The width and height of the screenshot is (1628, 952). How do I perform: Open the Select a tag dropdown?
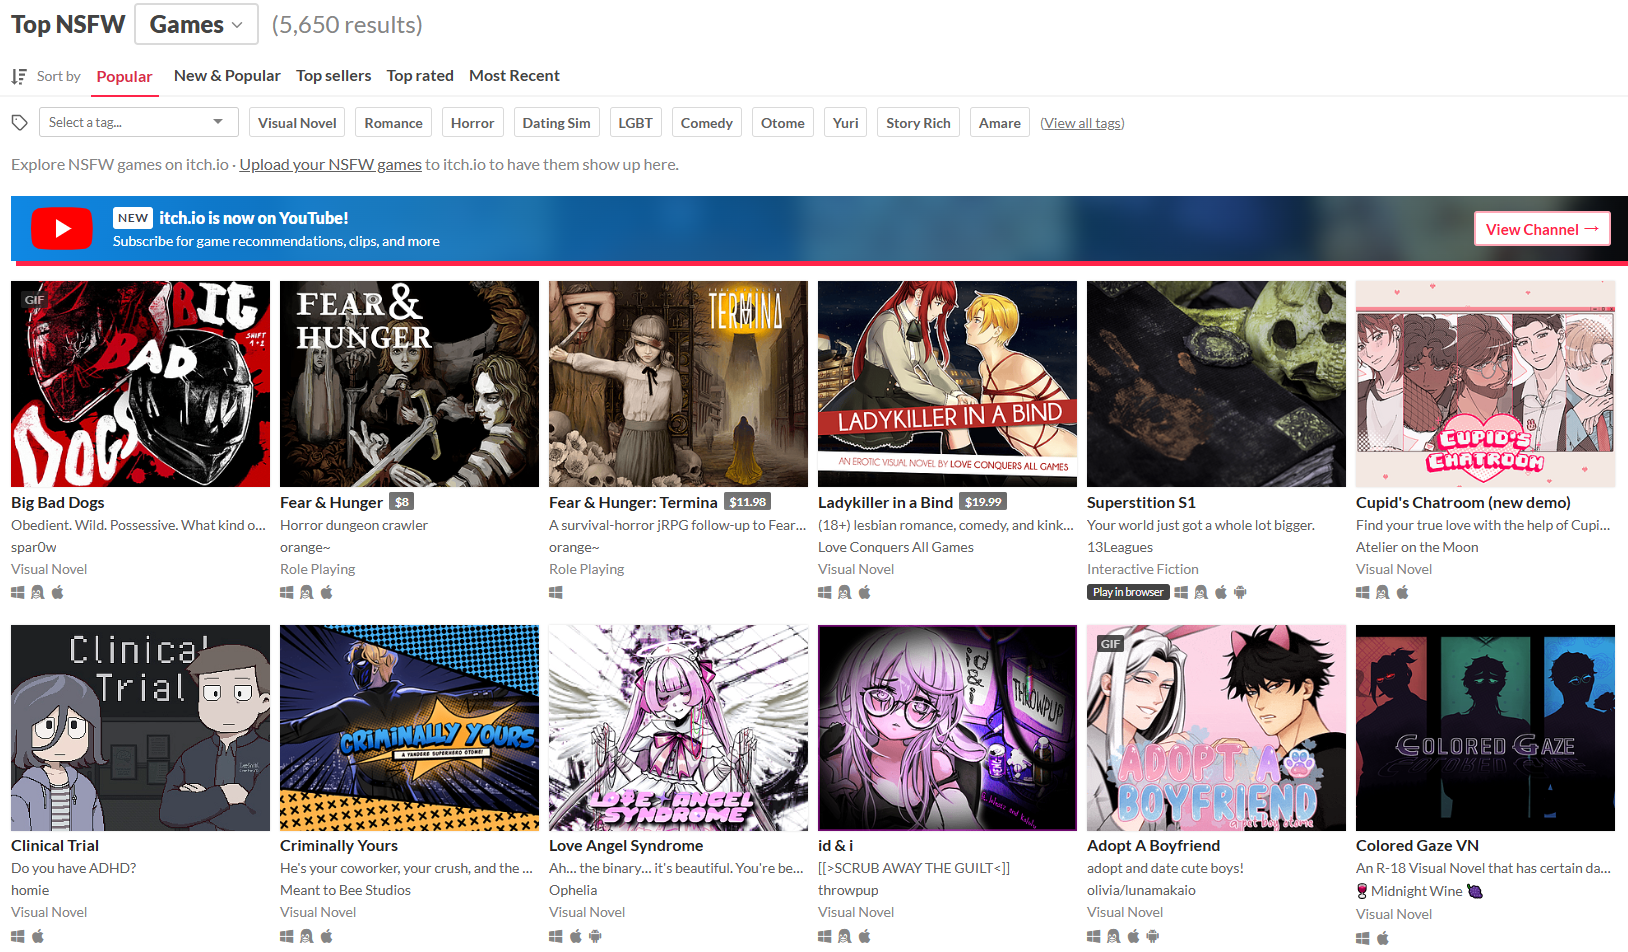(x=138, y=122)
